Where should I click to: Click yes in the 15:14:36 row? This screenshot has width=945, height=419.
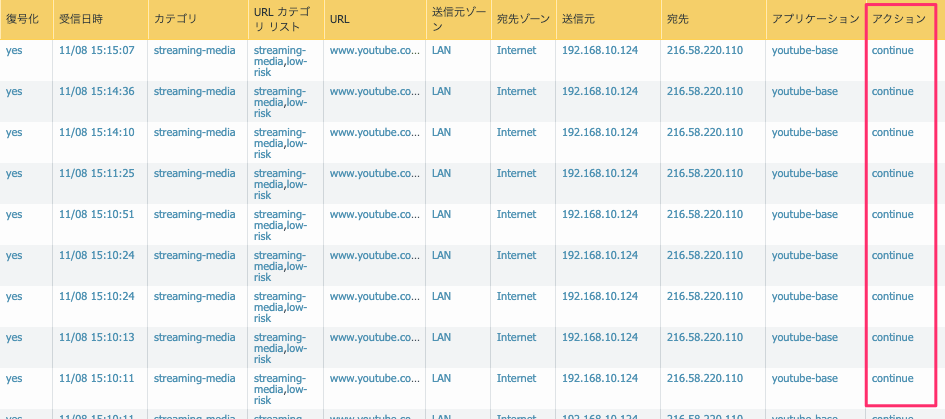(x=14, y=92)
